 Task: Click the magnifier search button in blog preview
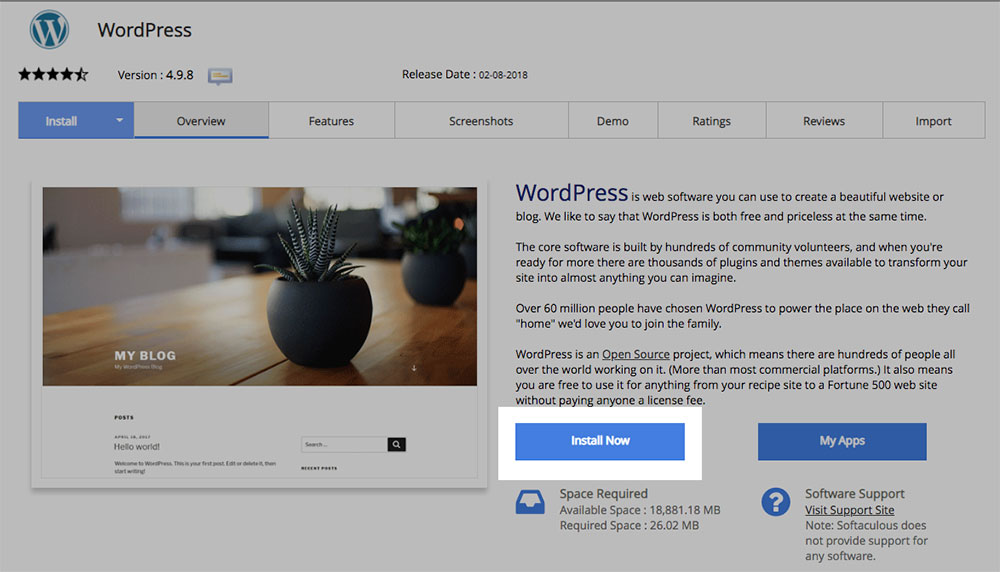pos(396,445)
